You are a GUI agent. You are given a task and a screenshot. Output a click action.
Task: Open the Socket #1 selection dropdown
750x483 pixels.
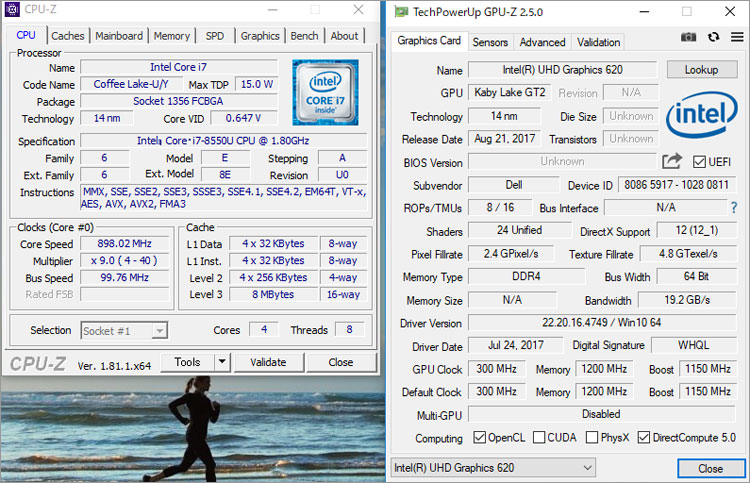pos(124,330)
